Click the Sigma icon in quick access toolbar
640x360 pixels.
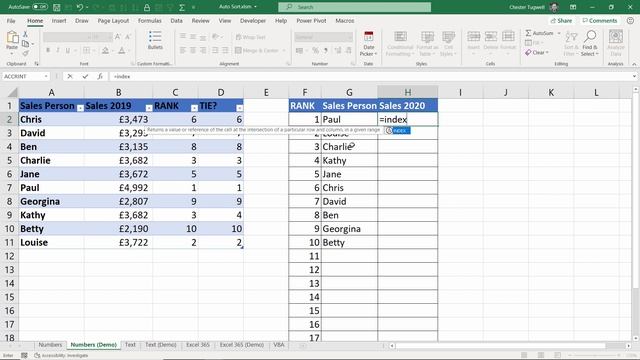pyautogui.click(x=182, y=7)
